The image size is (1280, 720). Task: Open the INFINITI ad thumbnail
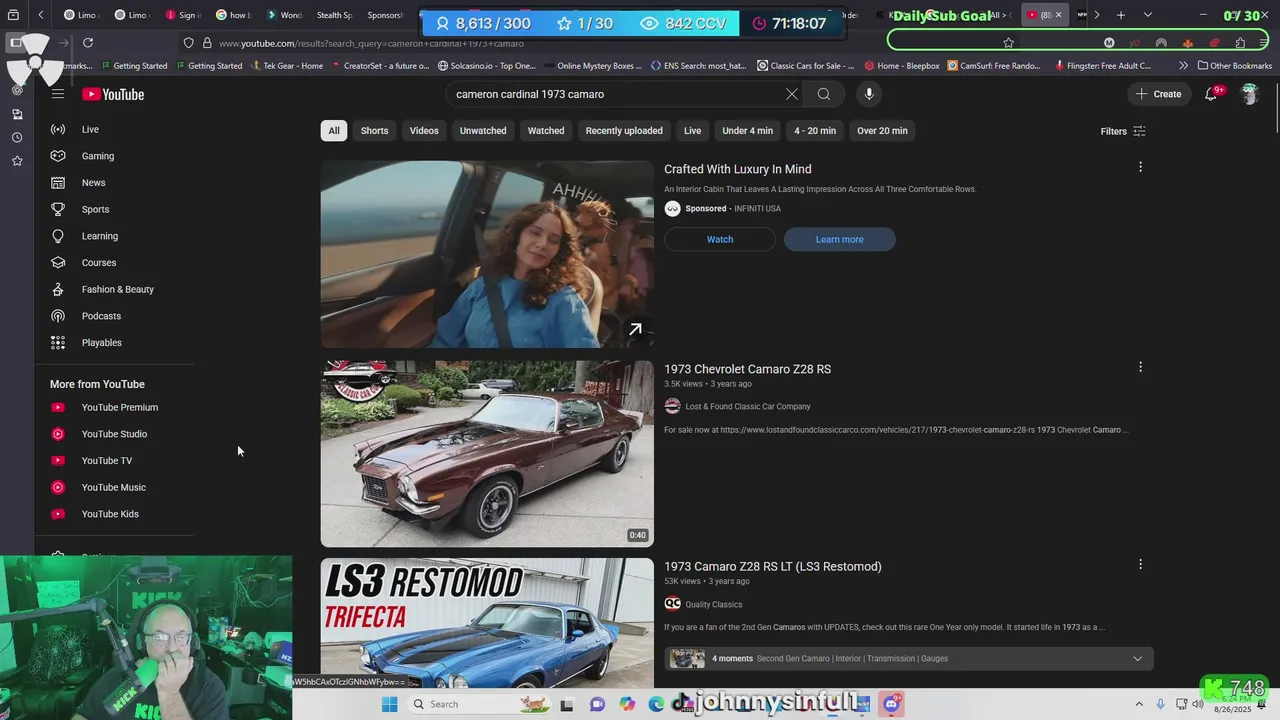(487, 254)
